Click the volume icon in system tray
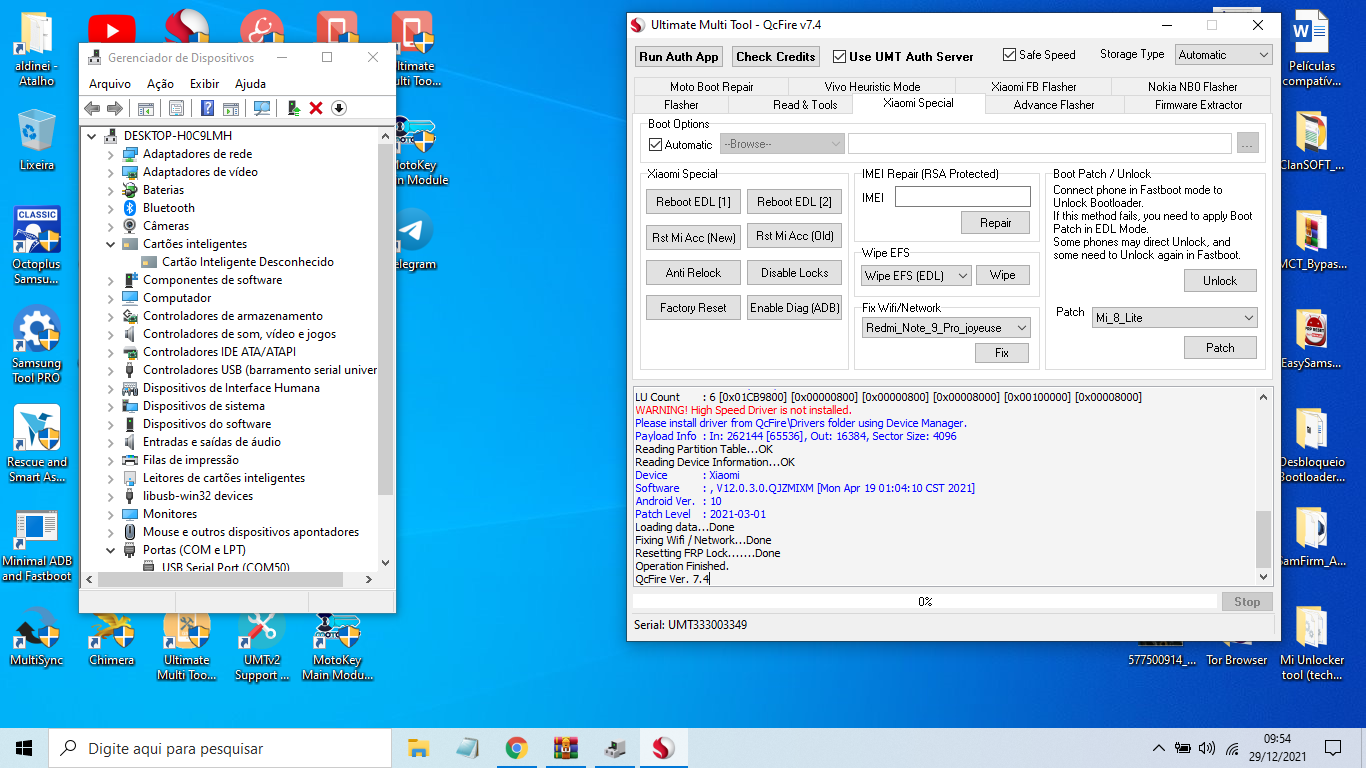The image size is (1366, 768). click(1206, 748)
